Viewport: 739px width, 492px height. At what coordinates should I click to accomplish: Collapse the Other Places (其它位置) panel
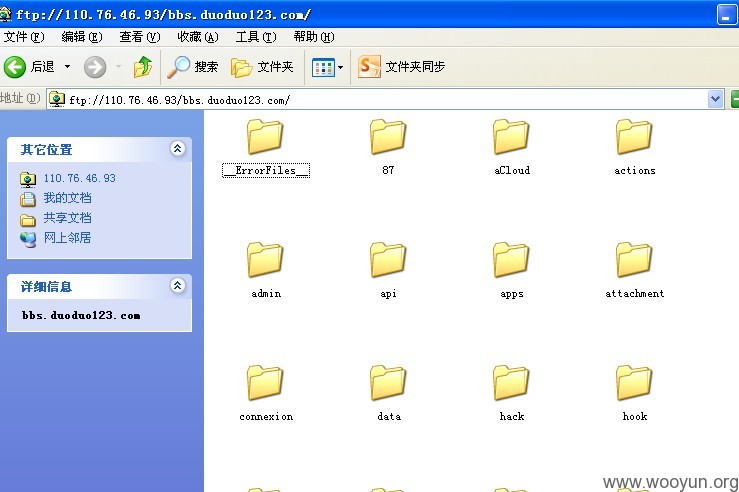click(x=177, y=149)
